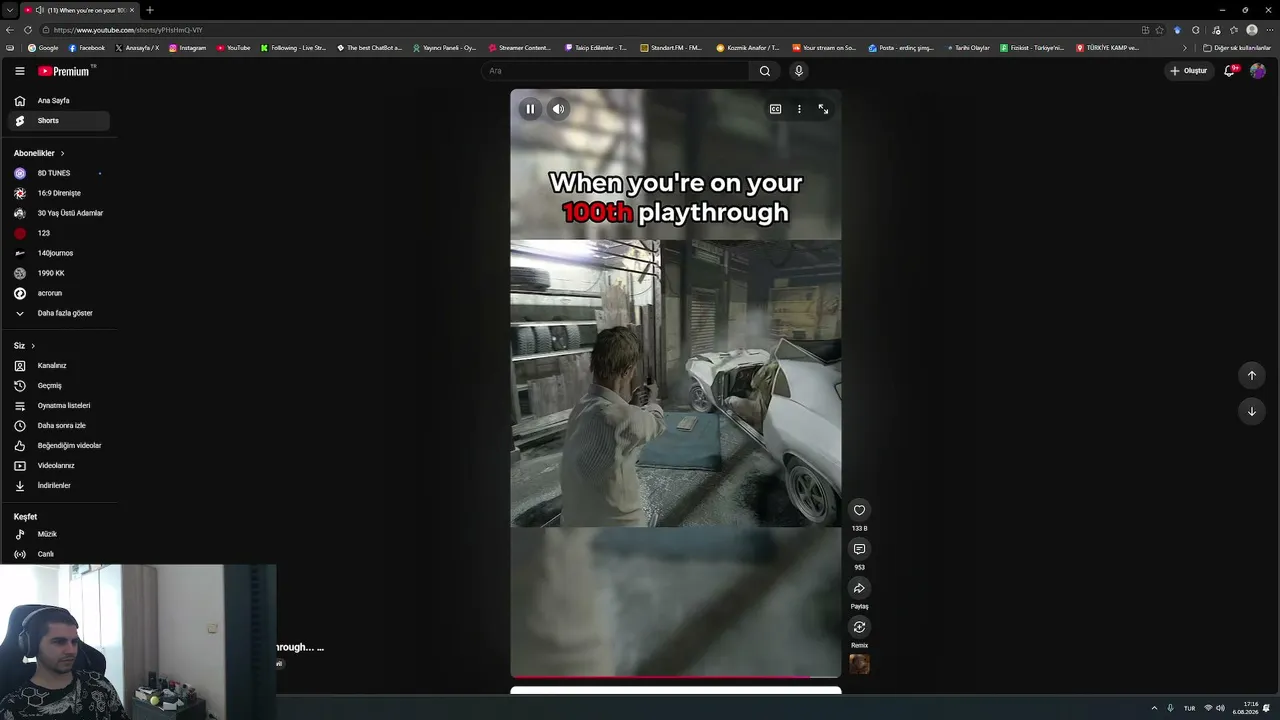This screenshot has height=720, width=1280.
Task: Open the Google bookmark
Action: [43, 48]
